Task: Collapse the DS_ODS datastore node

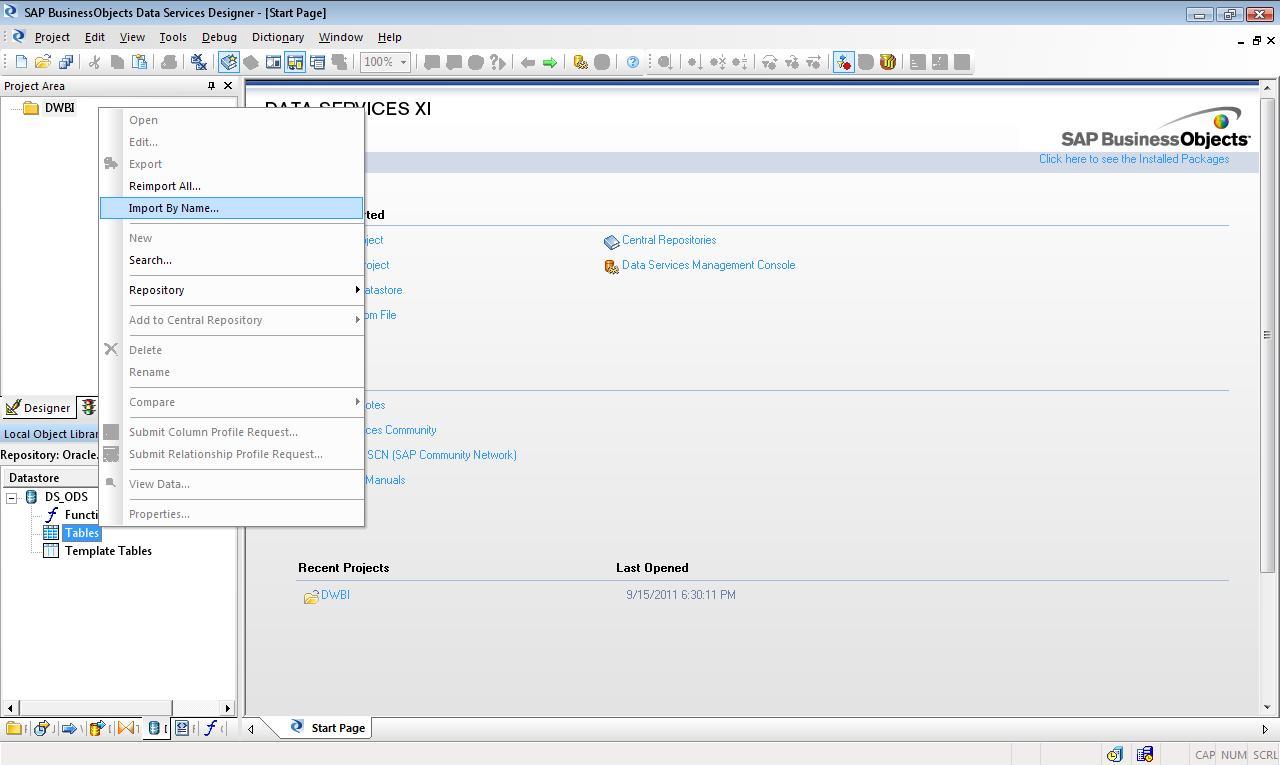Action: [x=12, y=497]
